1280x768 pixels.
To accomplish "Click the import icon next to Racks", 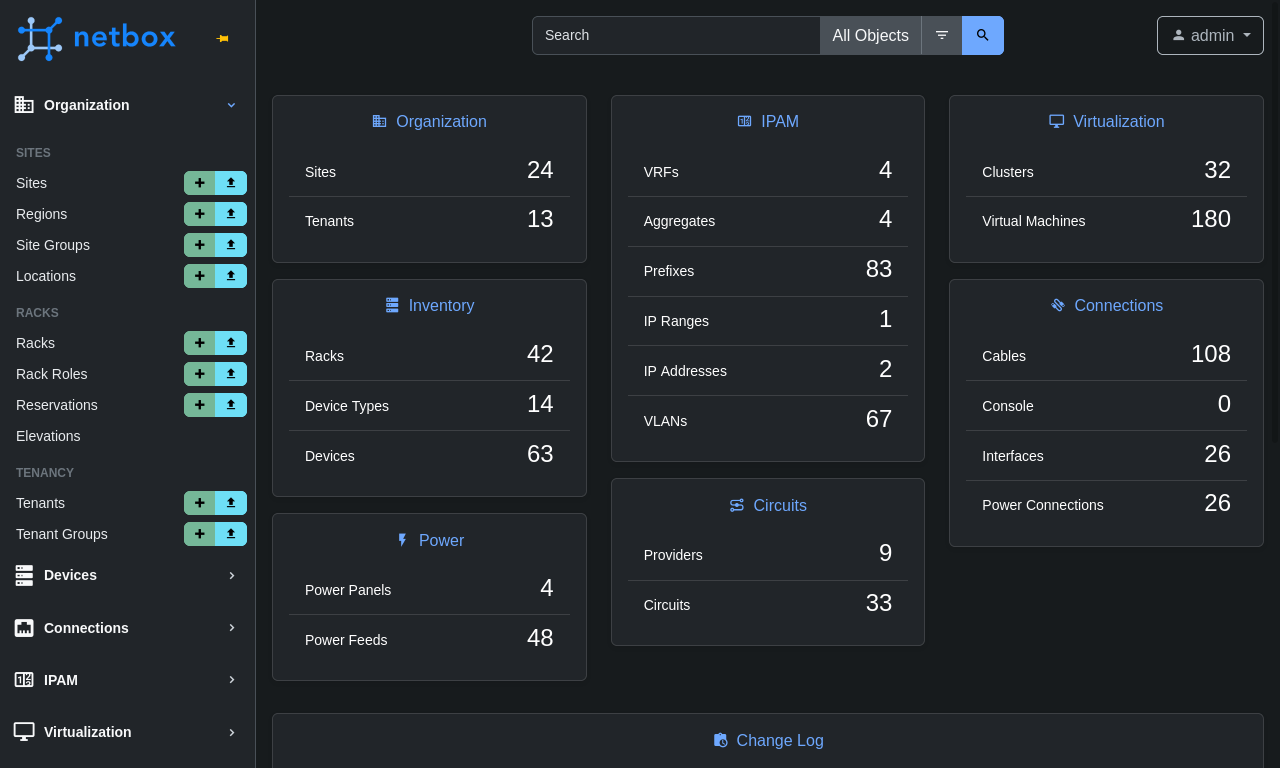I will (x=231, y=343).
